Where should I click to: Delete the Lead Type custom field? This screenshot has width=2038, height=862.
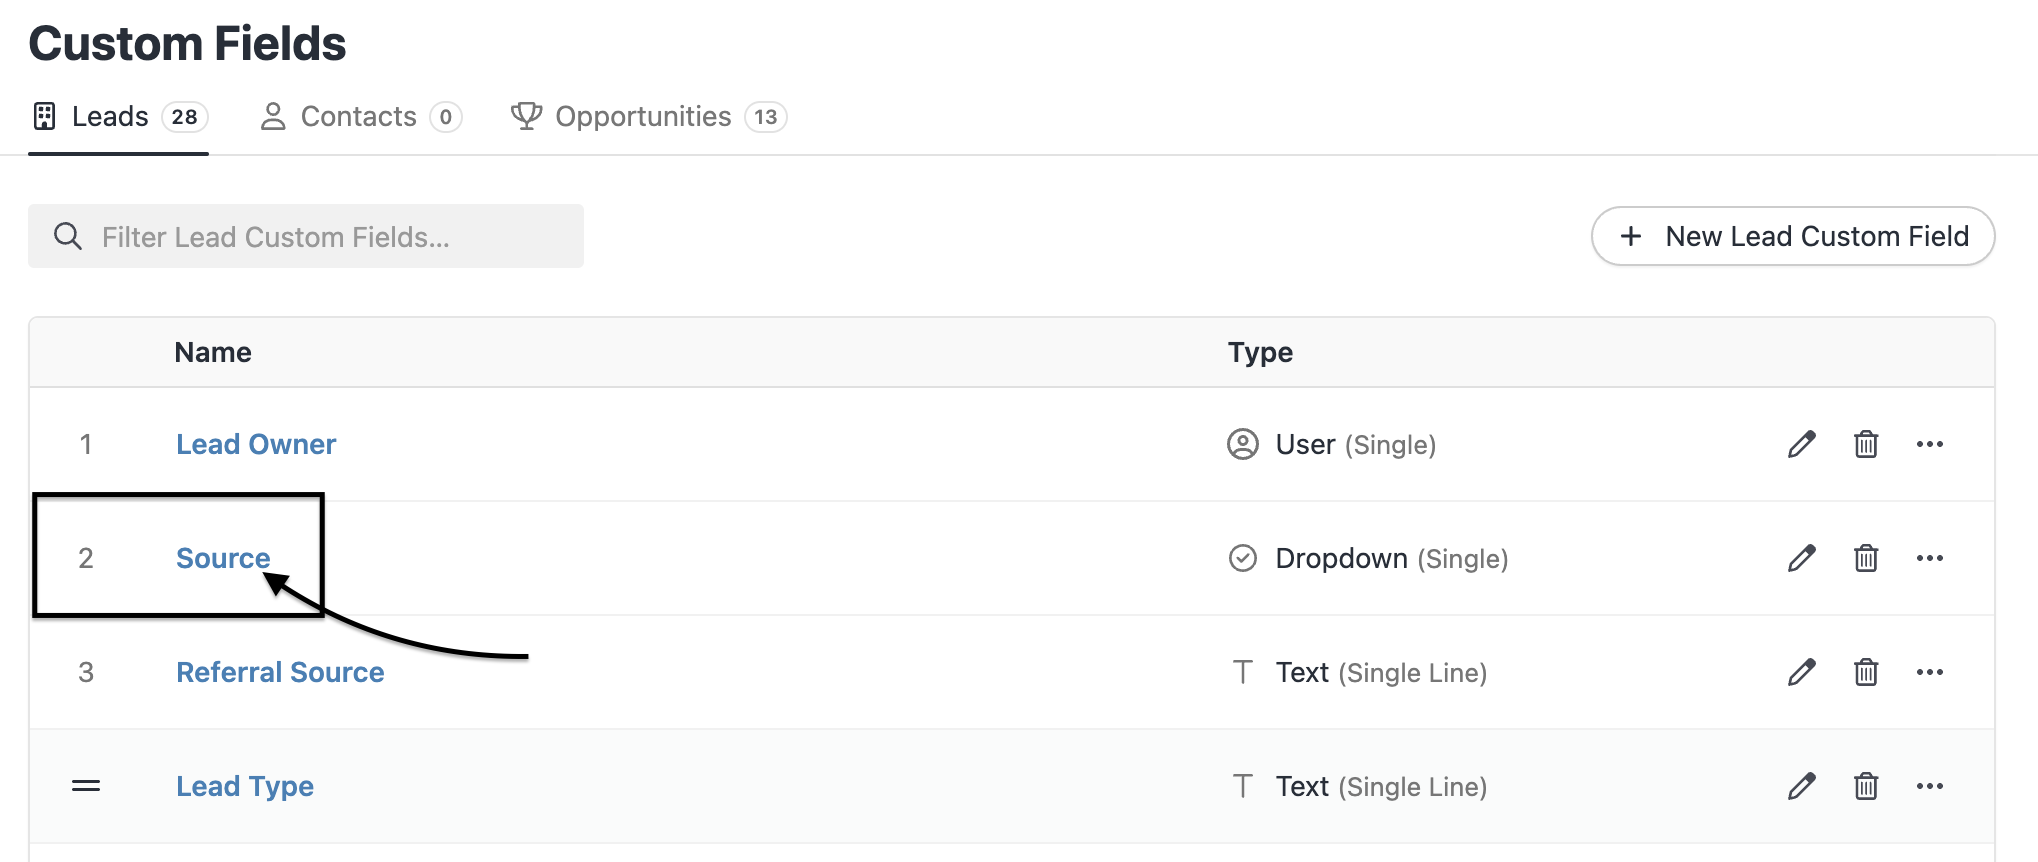(x=1865, y=786)
